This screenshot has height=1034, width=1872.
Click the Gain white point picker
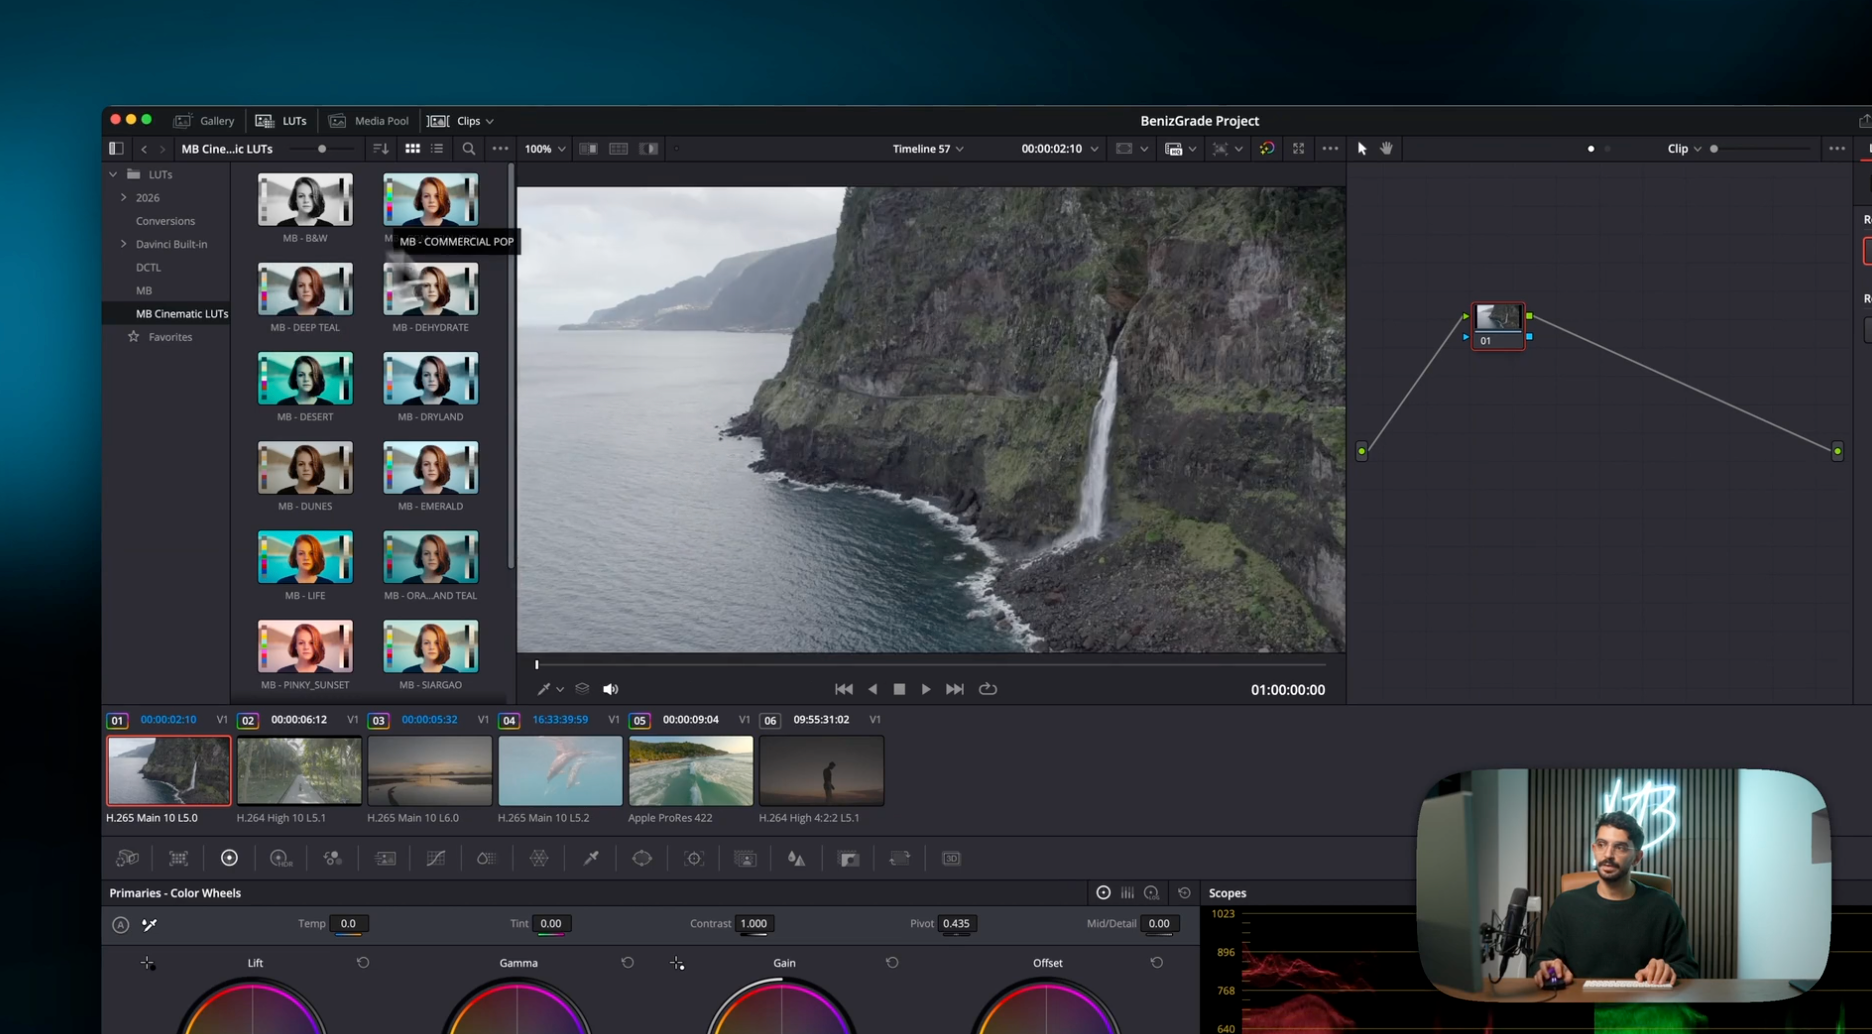pyautogui.click(x=677, y=963)
